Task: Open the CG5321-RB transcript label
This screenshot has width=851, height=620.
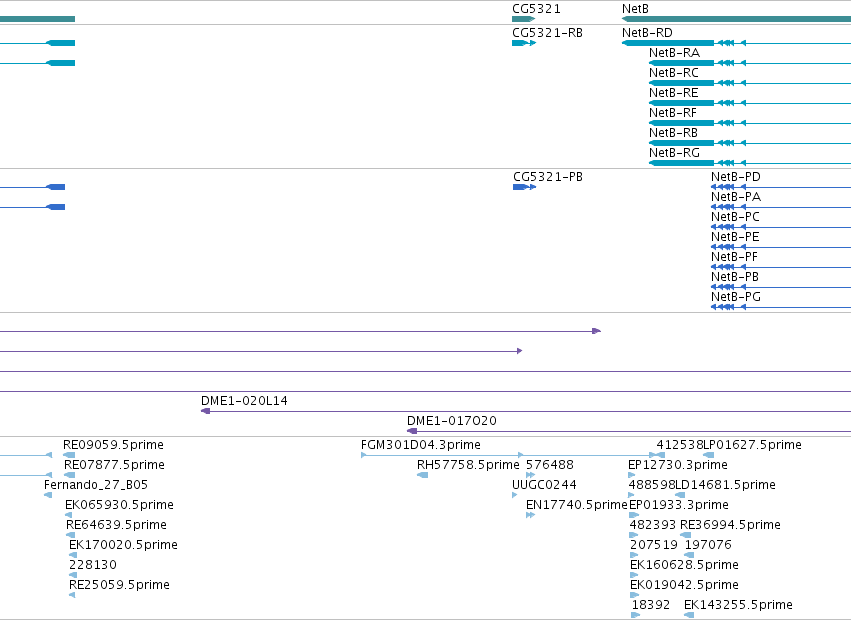Action: pyautogui.click(x=547, y=33)
